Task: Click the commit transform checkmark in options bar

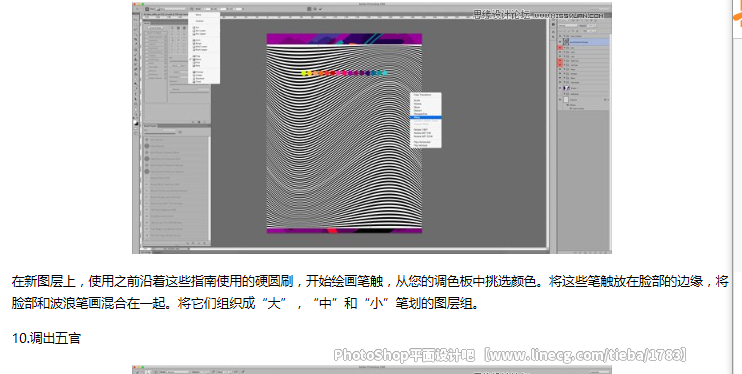Action: (321, 9)
